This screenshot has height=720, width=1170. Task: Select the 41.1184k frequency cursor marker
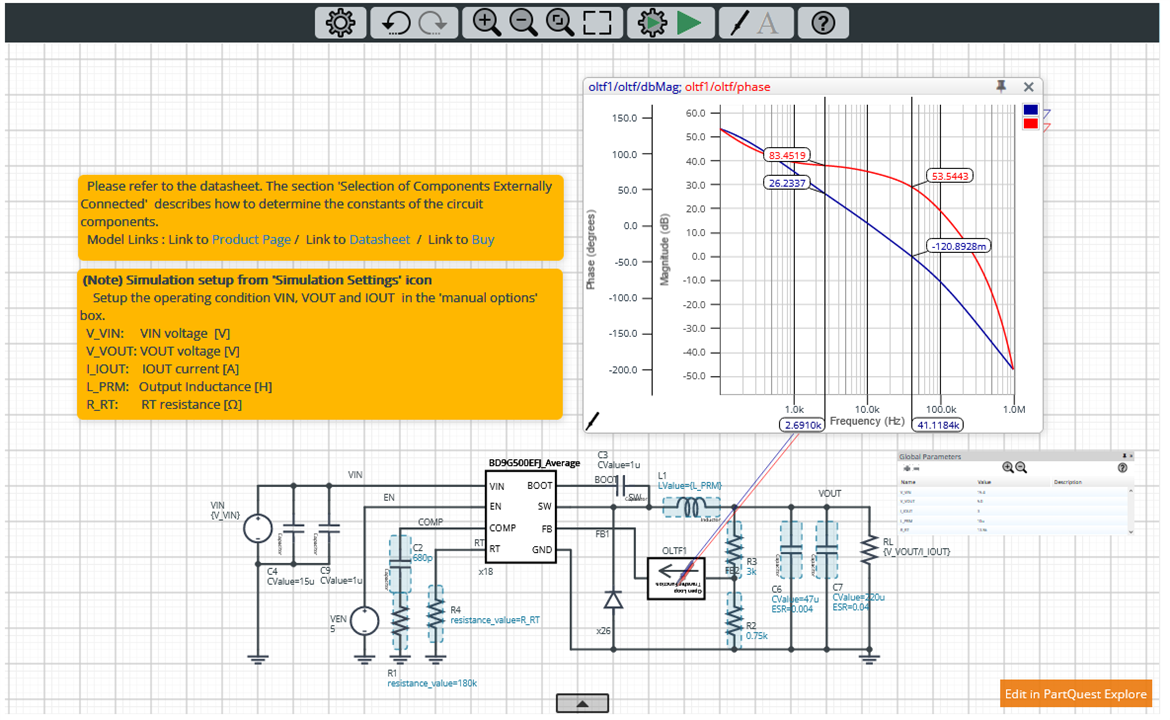pyautogui.click(x=939, y=425)
